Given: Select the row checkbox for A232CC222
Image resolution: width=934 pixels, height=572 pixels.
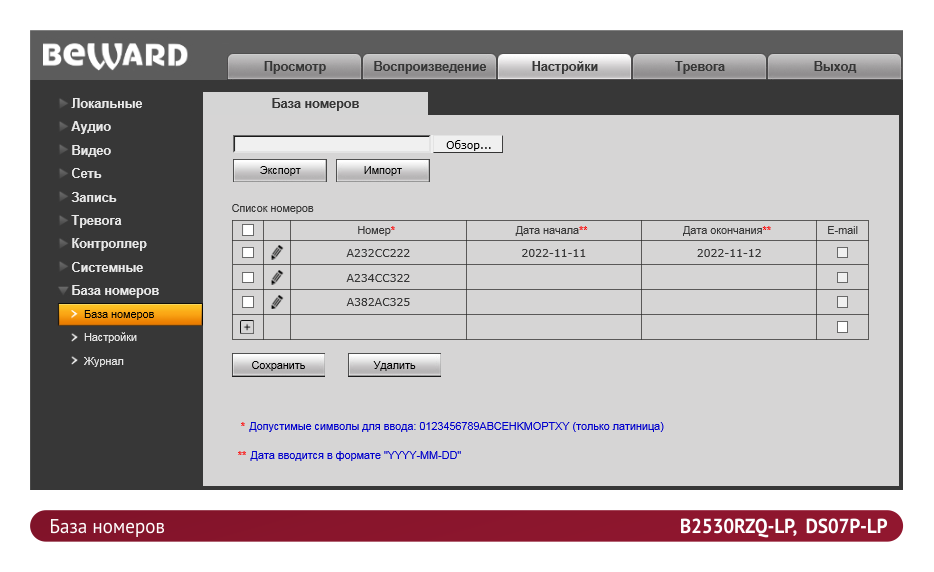Looking at the screenshot, I should (x=248, y=253).
